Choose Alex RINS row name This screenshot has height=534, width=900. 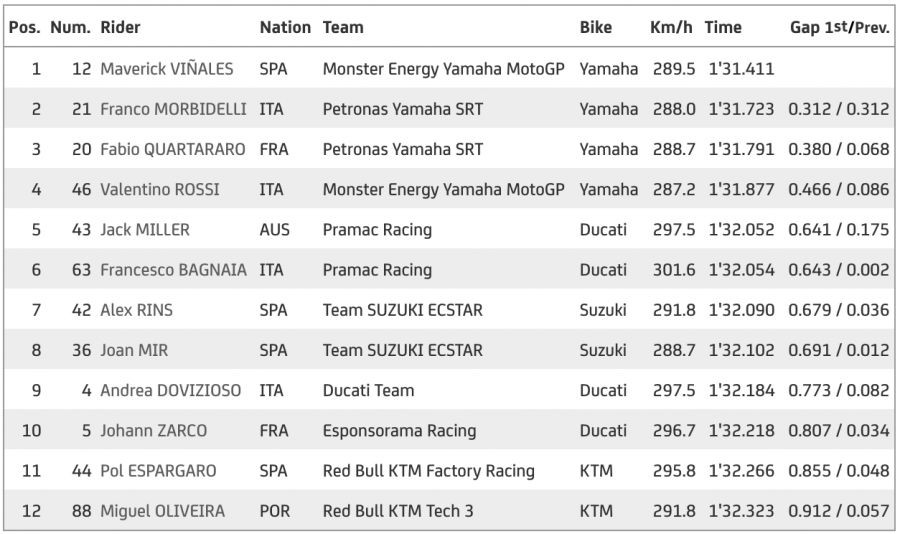pyautogui.click(x=136, y=310)
